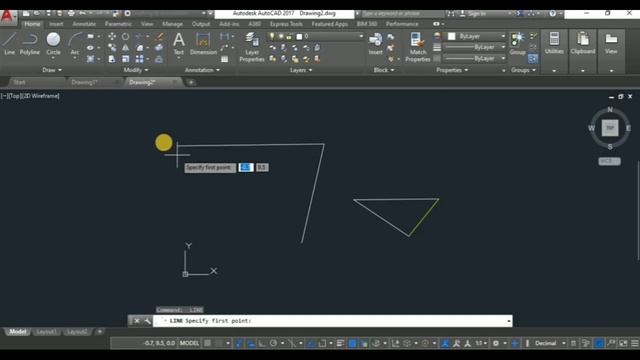Expand the Draw panel
Screen dimensions: 640x360
(52, 70)
